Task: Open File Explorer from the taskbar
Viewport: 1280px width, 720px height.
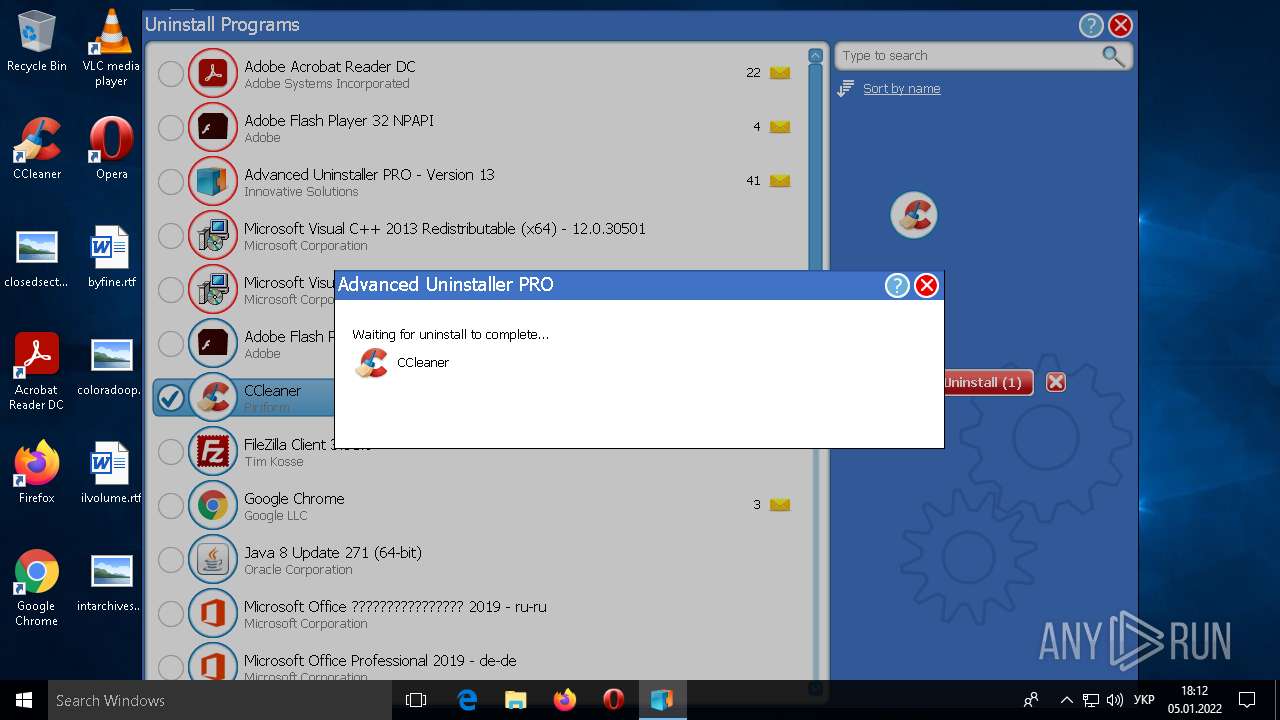Action: [x=516, y=700]
